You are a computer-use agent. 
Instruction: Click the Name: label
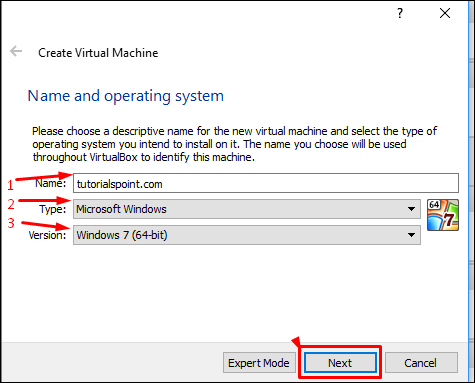click(x=51, y=183)
